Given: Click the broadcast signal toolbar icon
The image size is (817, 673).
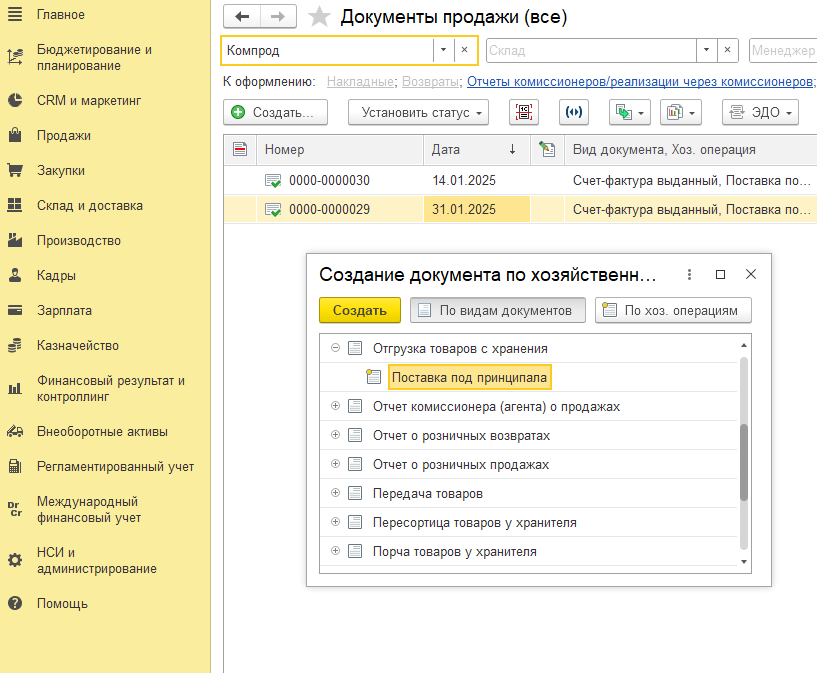Looking at the screenshot, I should (574, 113).
